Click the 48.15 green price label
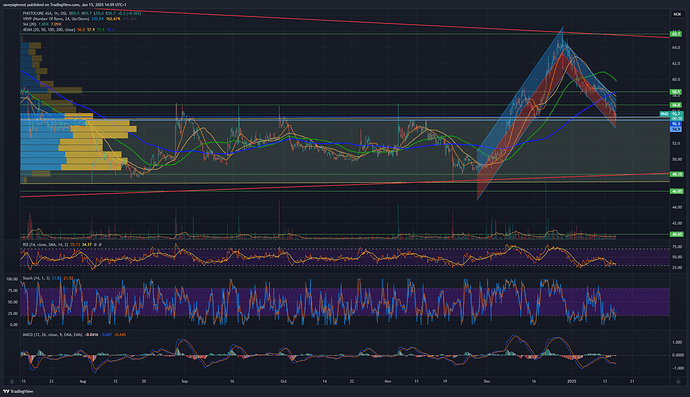The width and height of the screenshot is (690, 397). [676, 174]
